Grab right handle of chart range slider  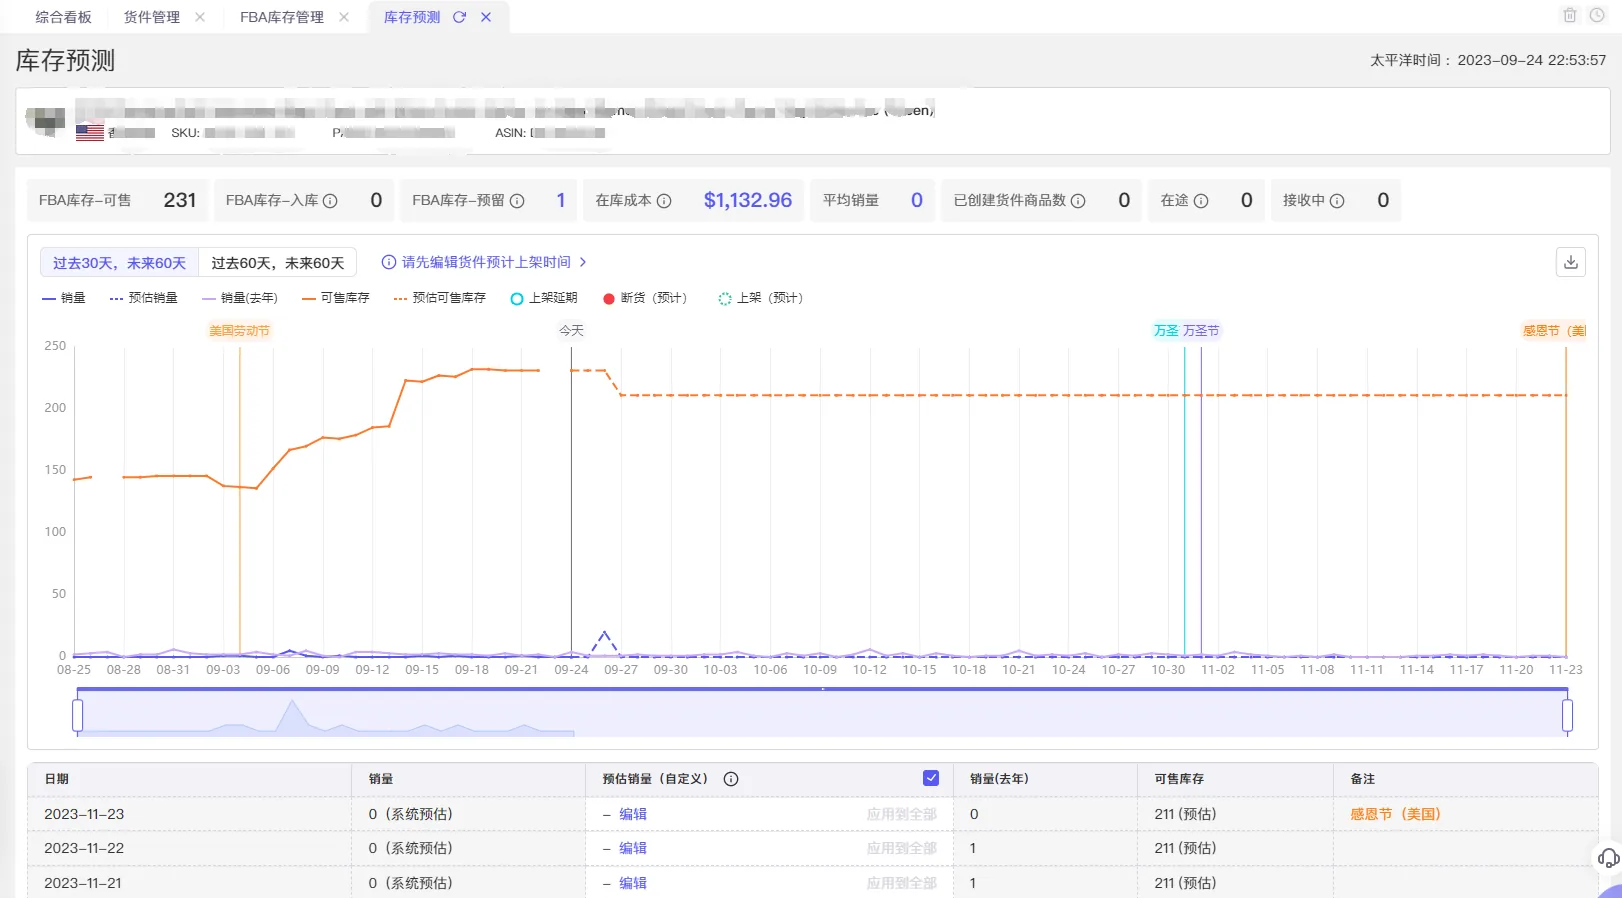coord(1567,715)
